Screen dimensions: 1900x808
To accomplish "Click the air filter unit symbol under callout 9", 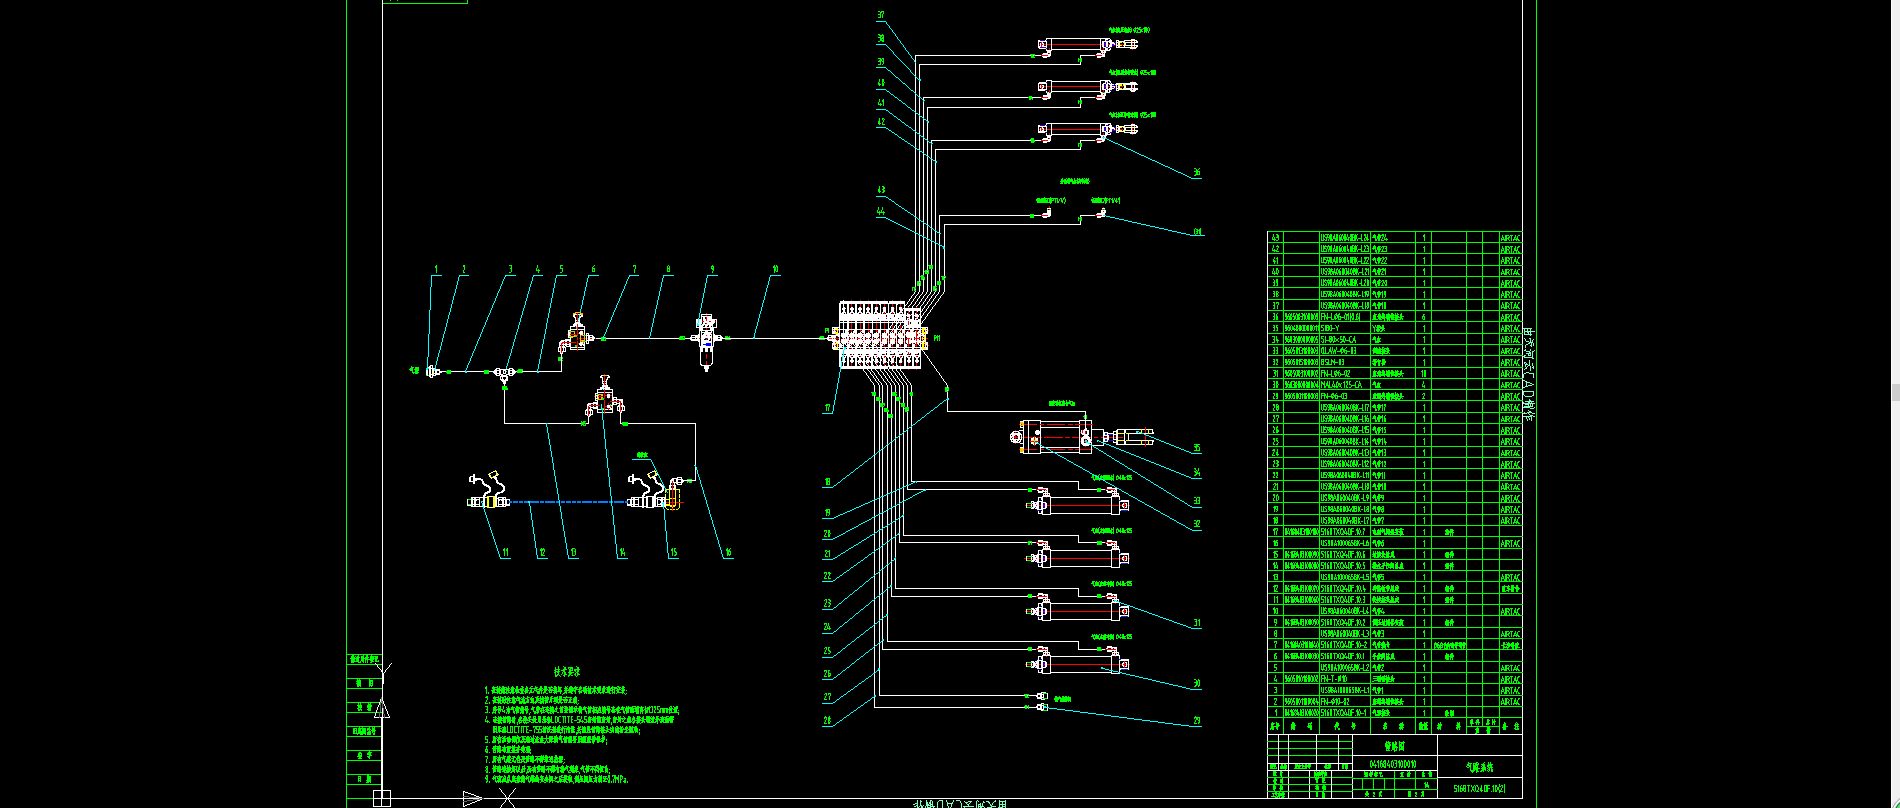I will coord(706,339).
